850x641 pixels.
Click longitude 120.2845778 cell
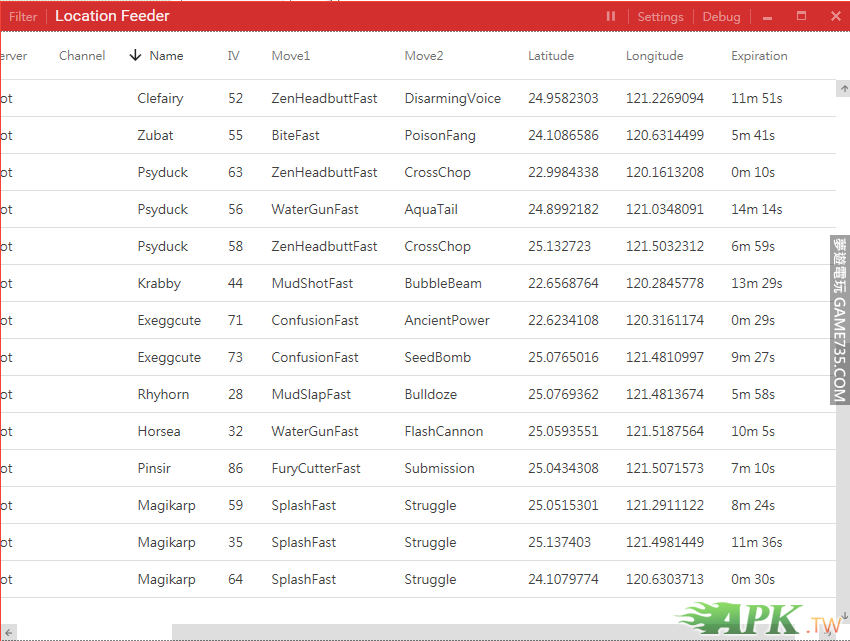665,283
